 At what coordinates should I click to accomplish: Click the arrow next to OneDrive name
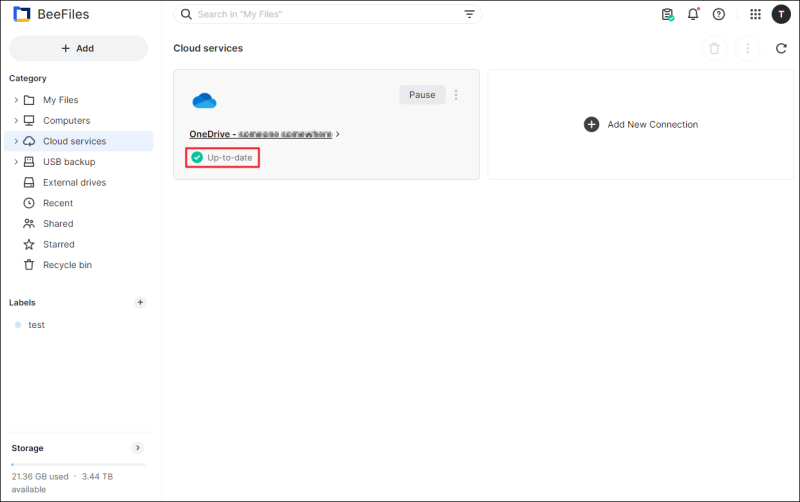pyautogui.click(x=338, y=134)
